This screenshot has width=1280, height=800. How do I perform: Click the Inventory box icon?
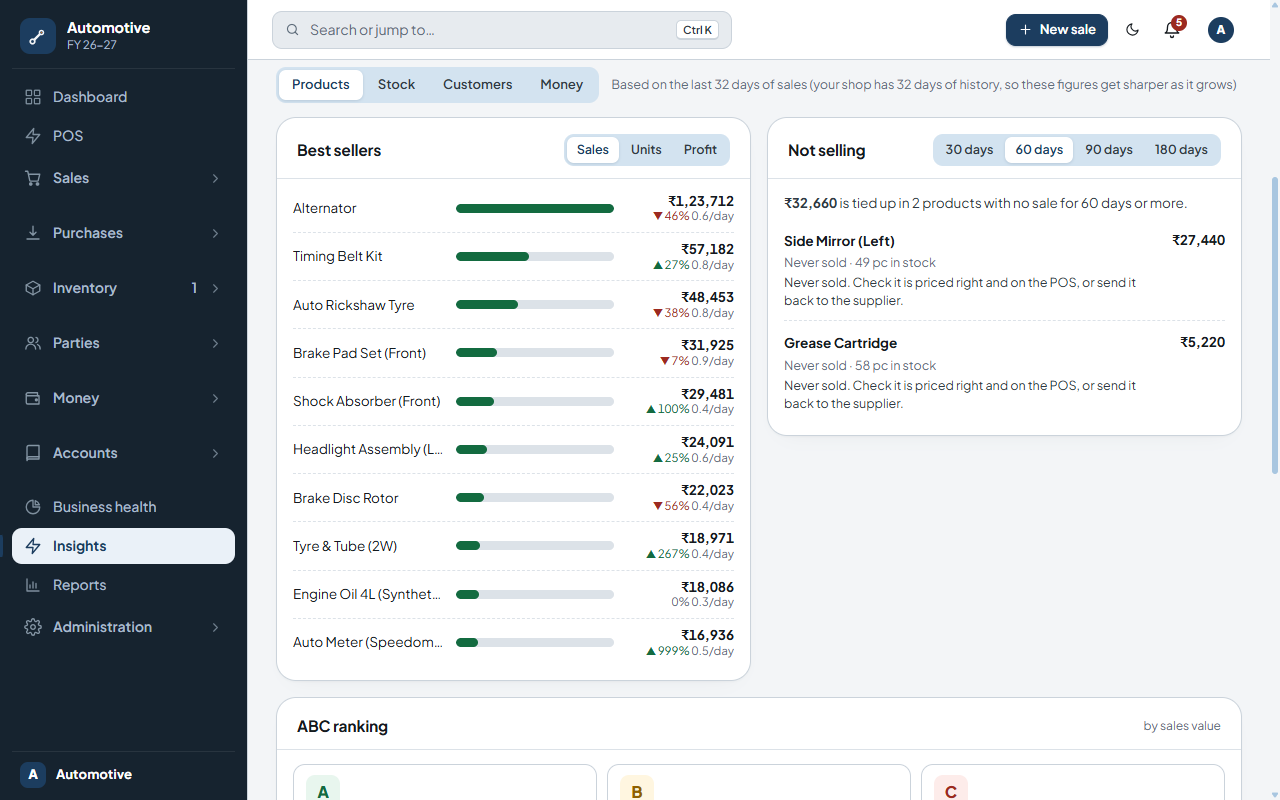pos(33,288)
